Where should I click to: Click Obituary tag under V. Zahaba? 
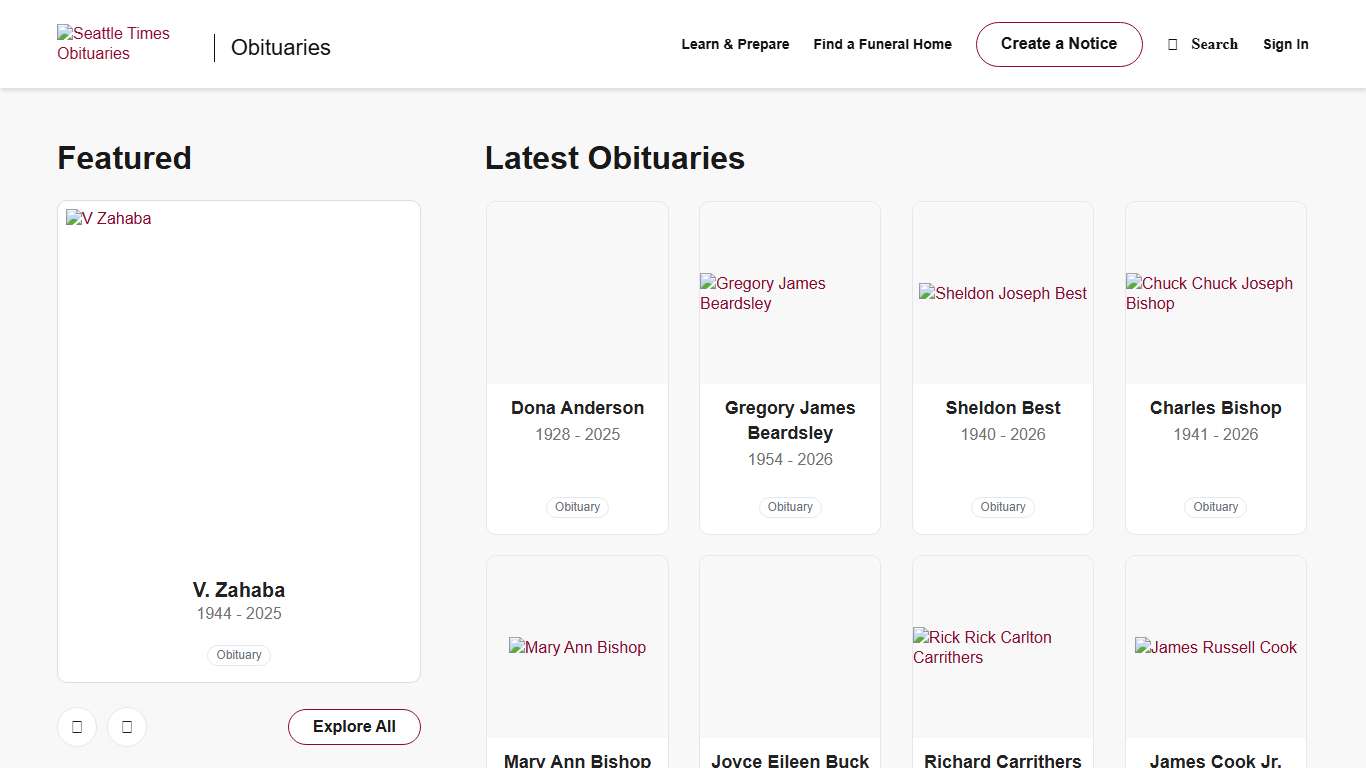point(239,655)
